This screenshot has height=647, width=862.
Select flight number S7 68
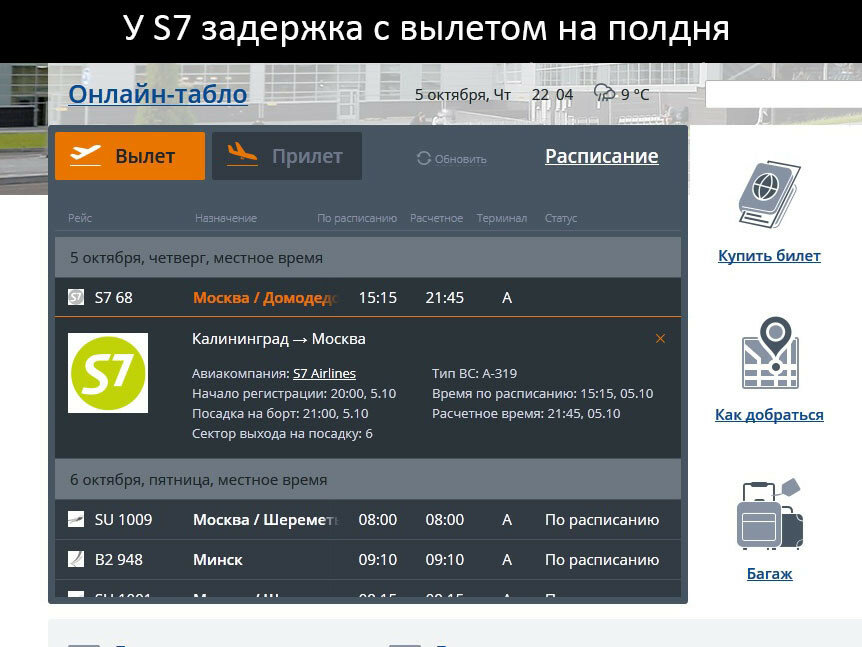point(113,298)
